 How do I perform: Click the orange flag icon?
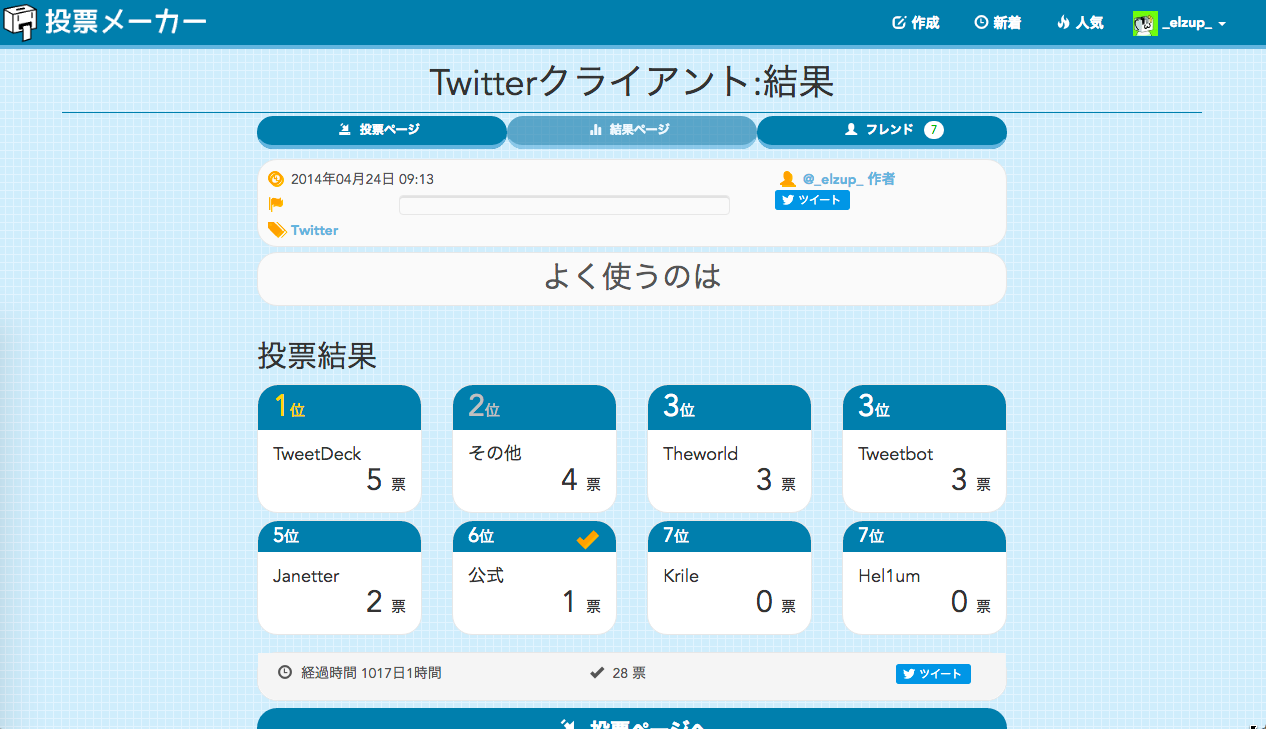(x=276, y=204)
